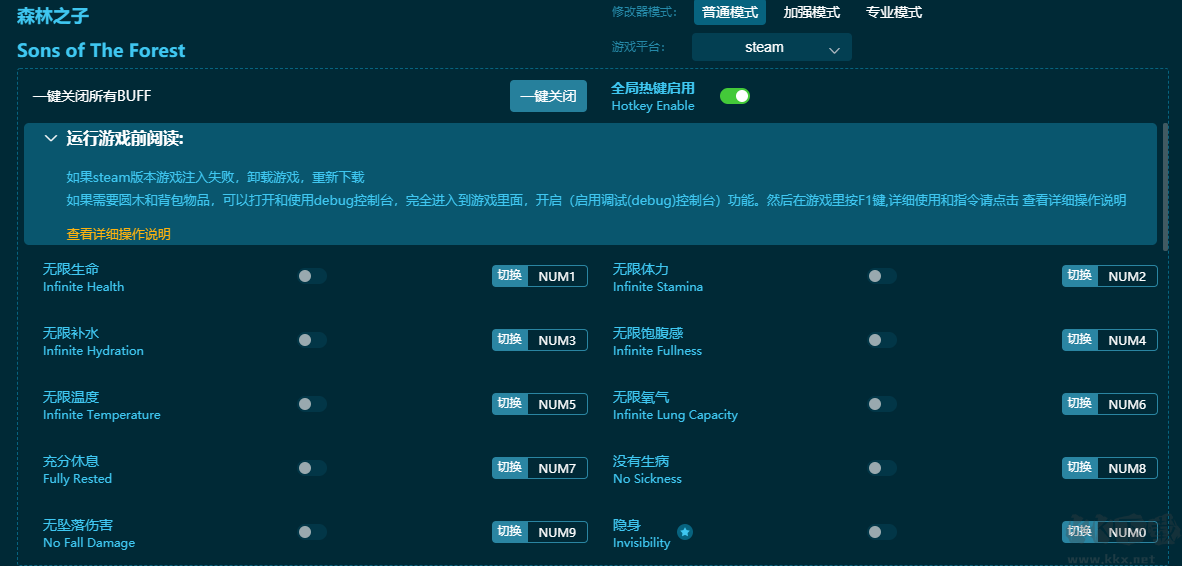1182x566 pixels.
Task: Click the 切换 button for NUM8
Action: tap(1079, 469)
